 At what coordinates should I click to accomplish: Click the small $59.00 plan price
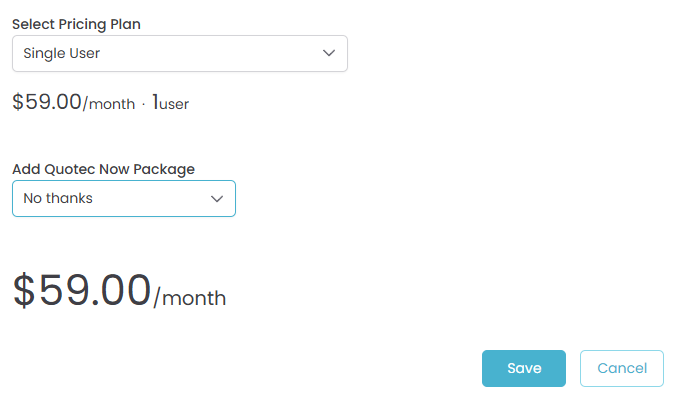[46, 102]
